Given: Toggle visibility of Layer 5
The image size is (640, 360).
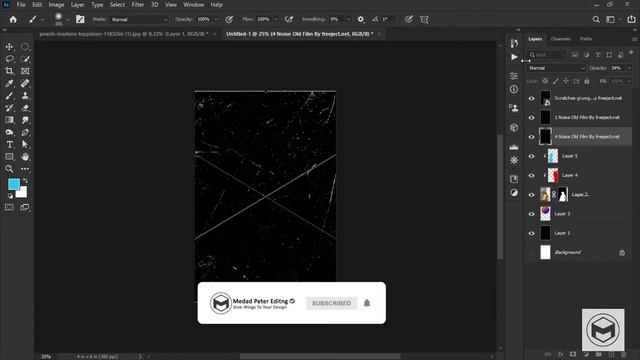Looking at the screenshot, I should [x=531, y=156].
